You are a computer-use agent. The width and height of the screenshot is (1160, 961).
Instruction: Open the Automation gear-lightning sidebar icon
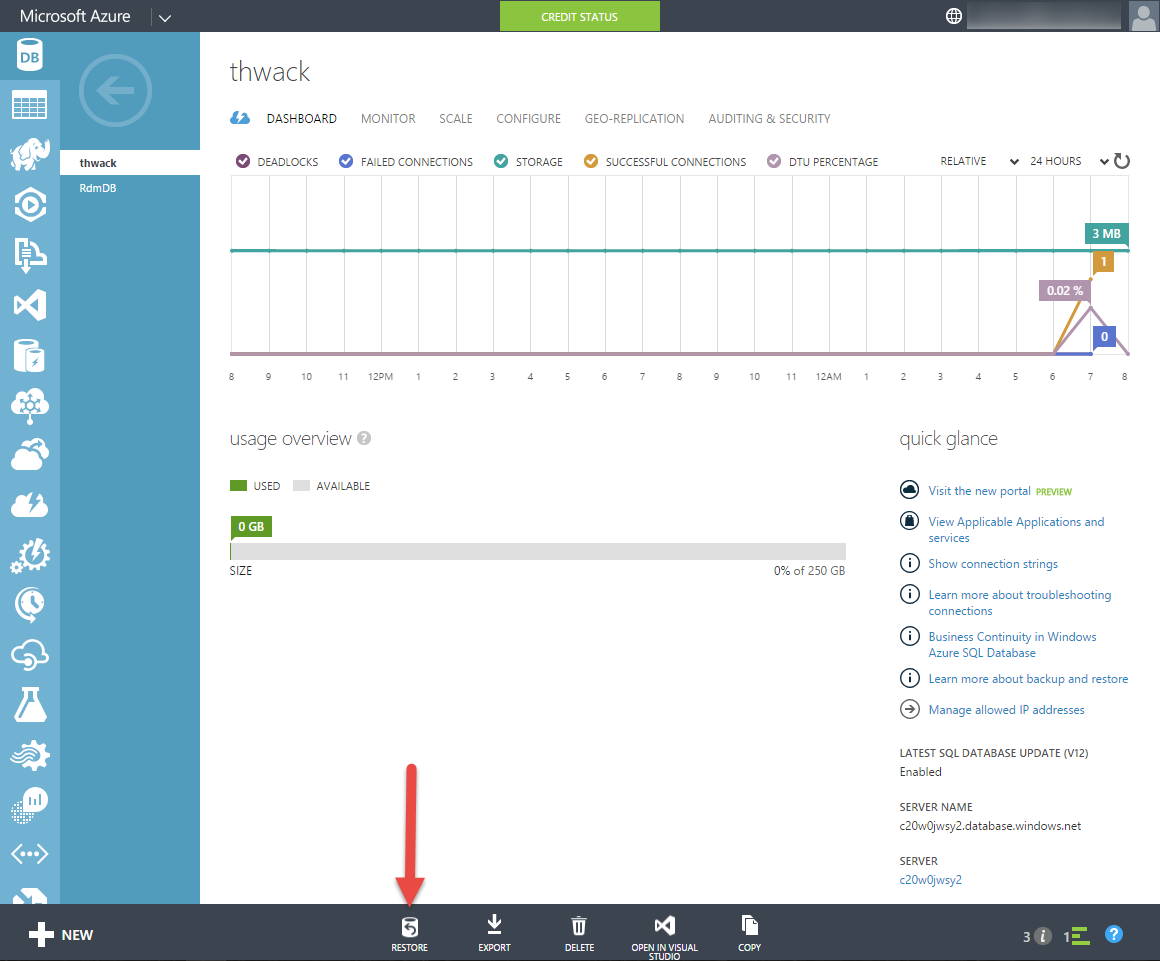pyautogui.click(x=30, y=556)
